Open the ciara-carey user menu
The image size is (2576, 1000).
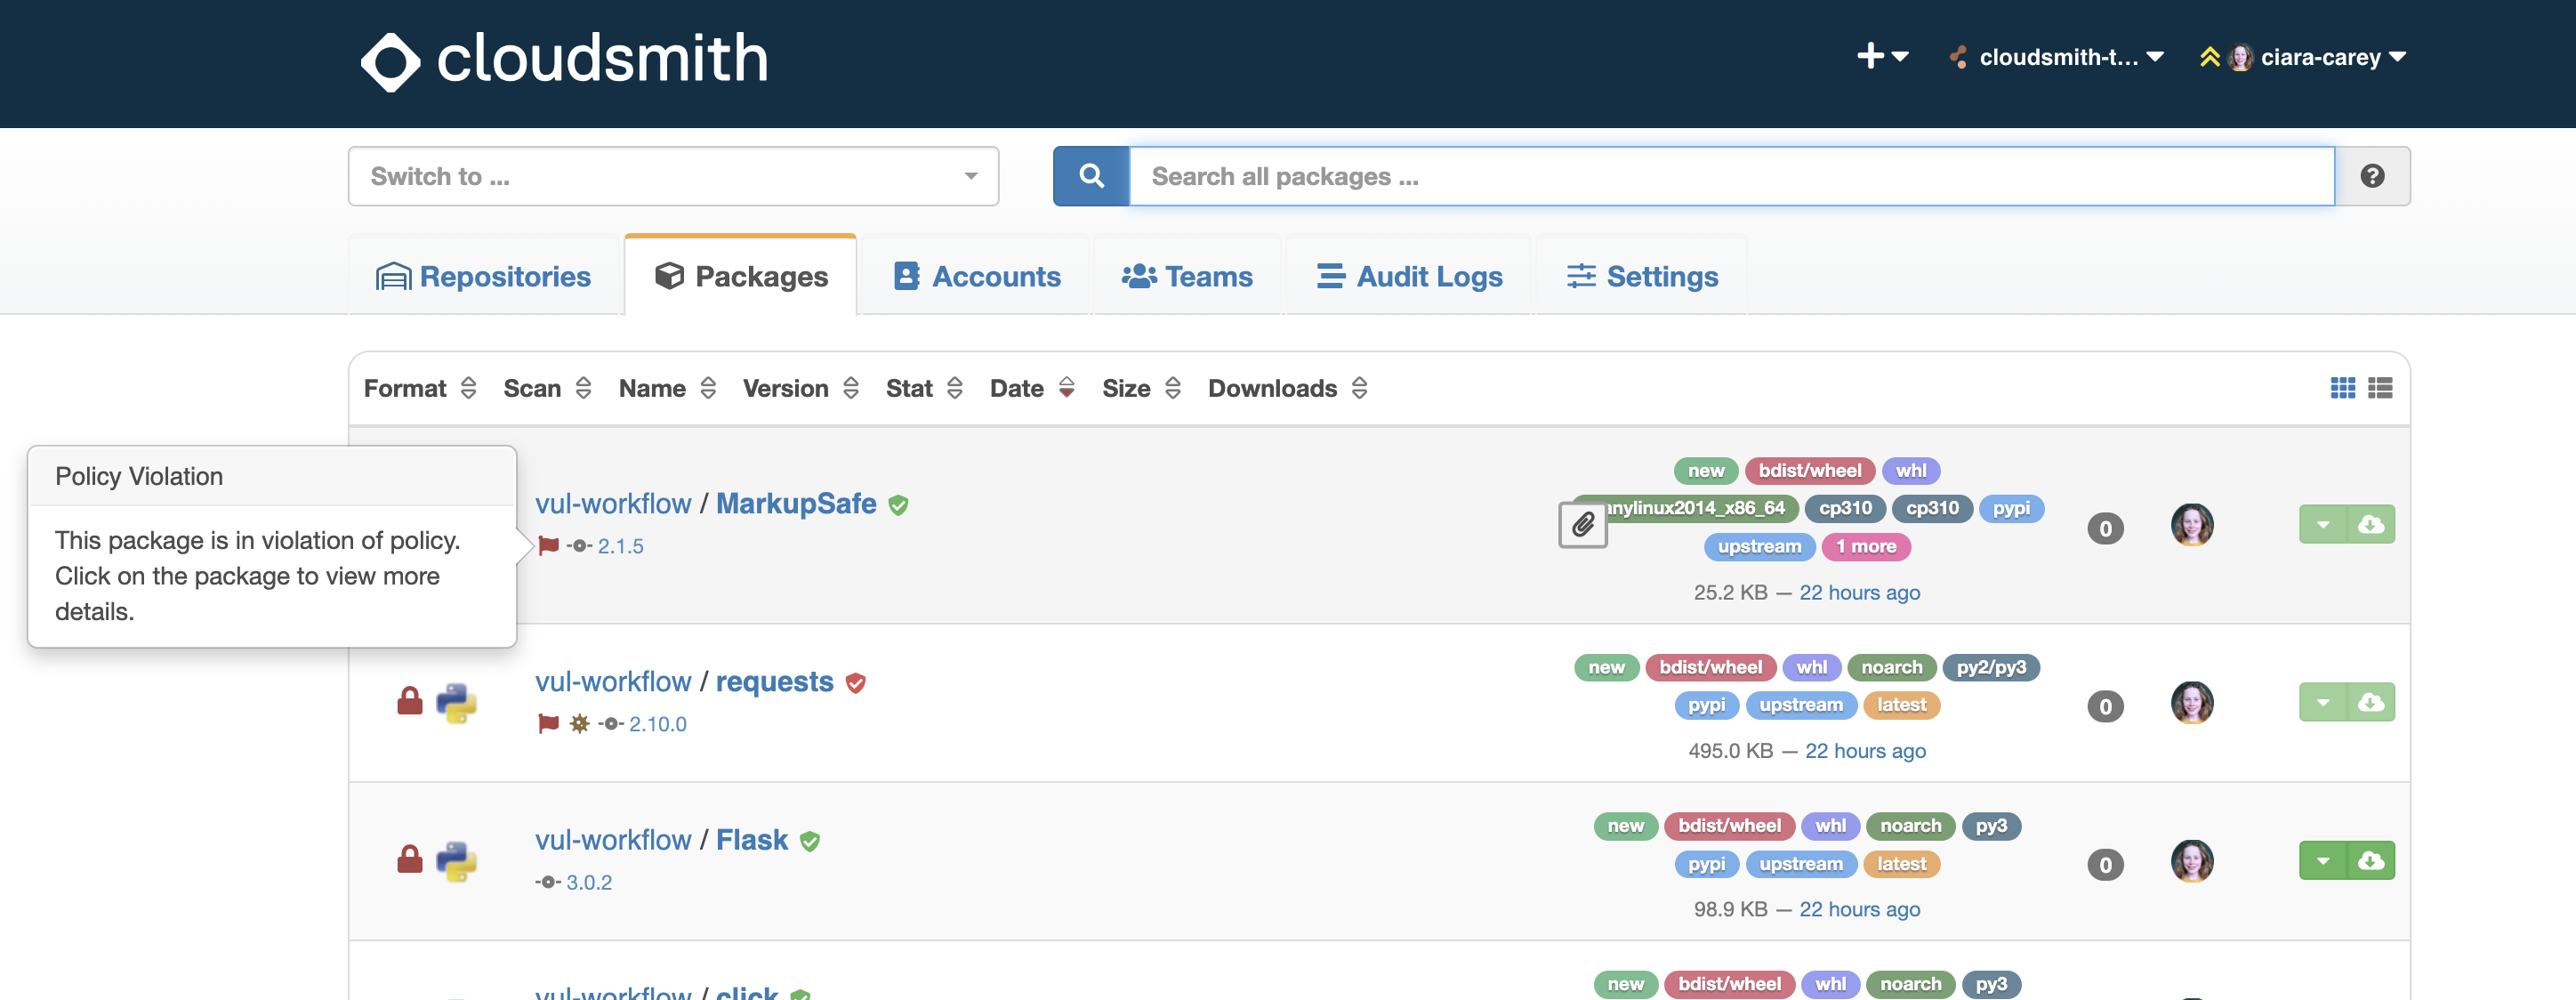coord(2303,57)
